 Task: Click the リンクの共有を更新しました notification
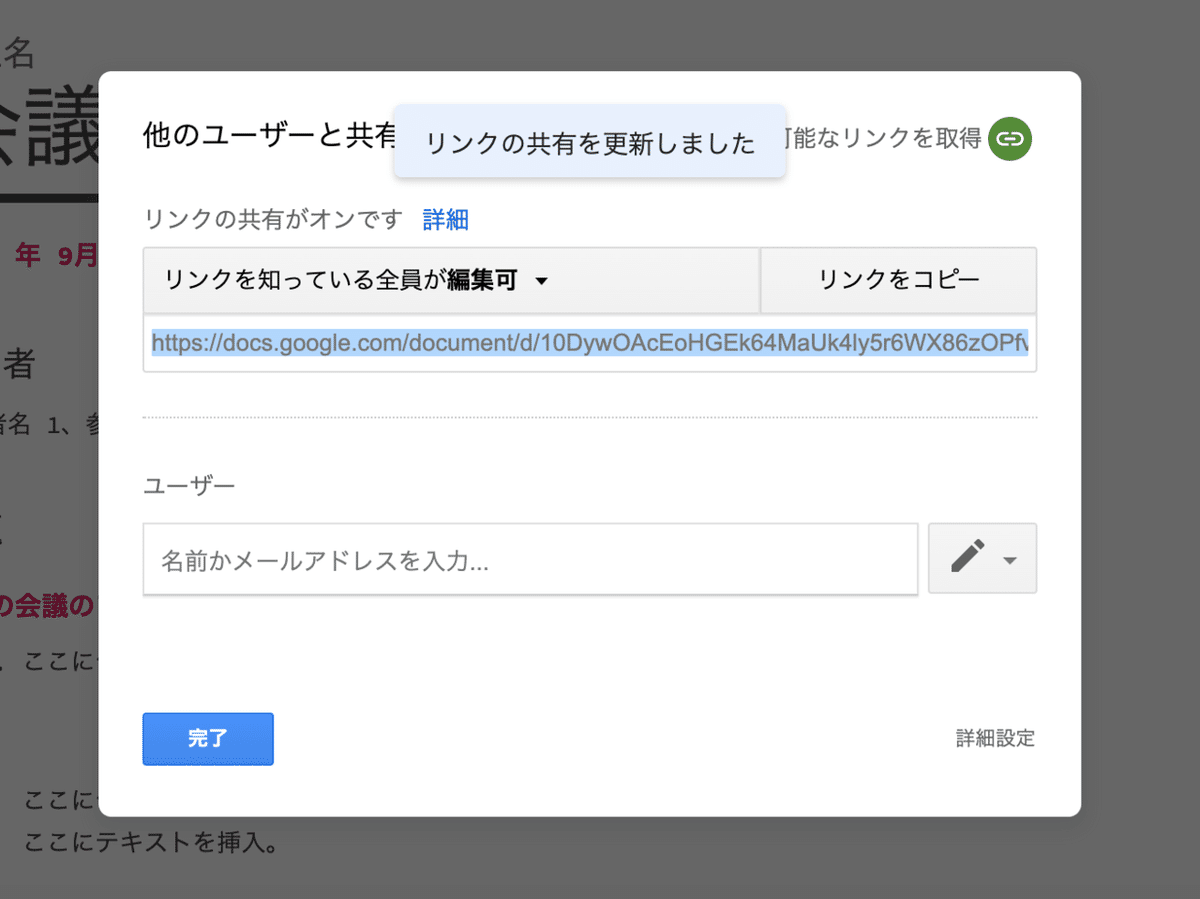coord(589,142)
